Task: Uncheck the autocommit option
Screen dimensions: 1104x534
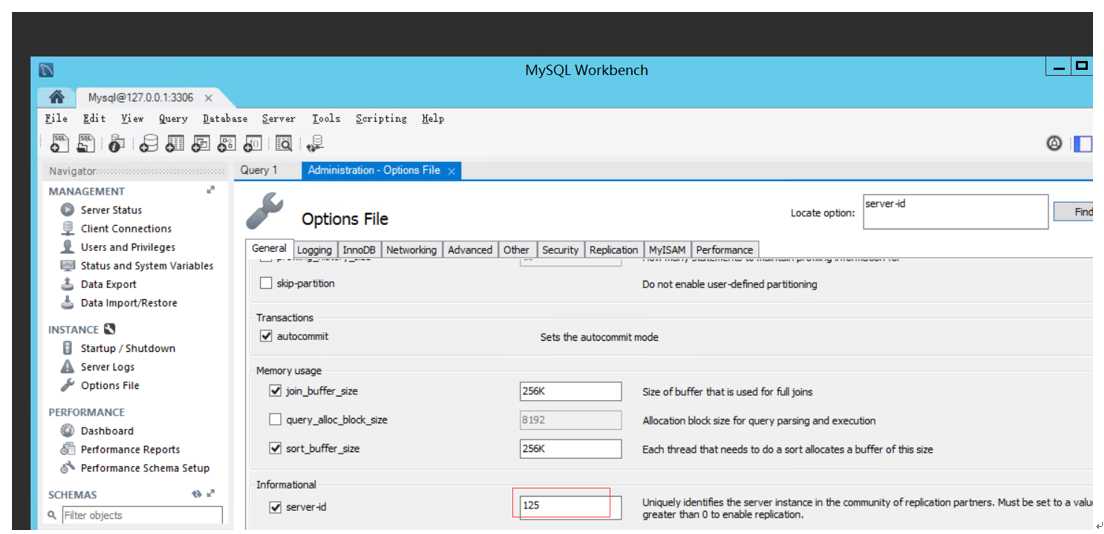Action: [265, 337]
